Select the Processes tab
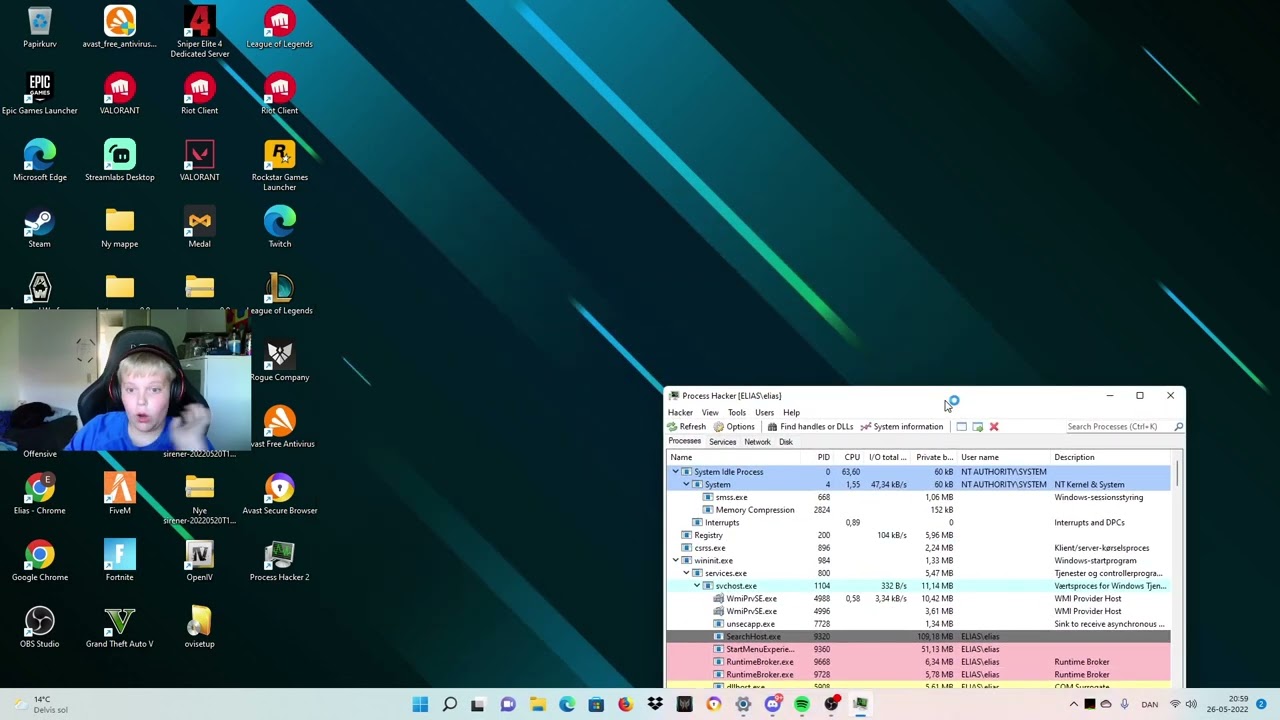The width and height of the screenshot is (1280, 720). coord(685,441)
